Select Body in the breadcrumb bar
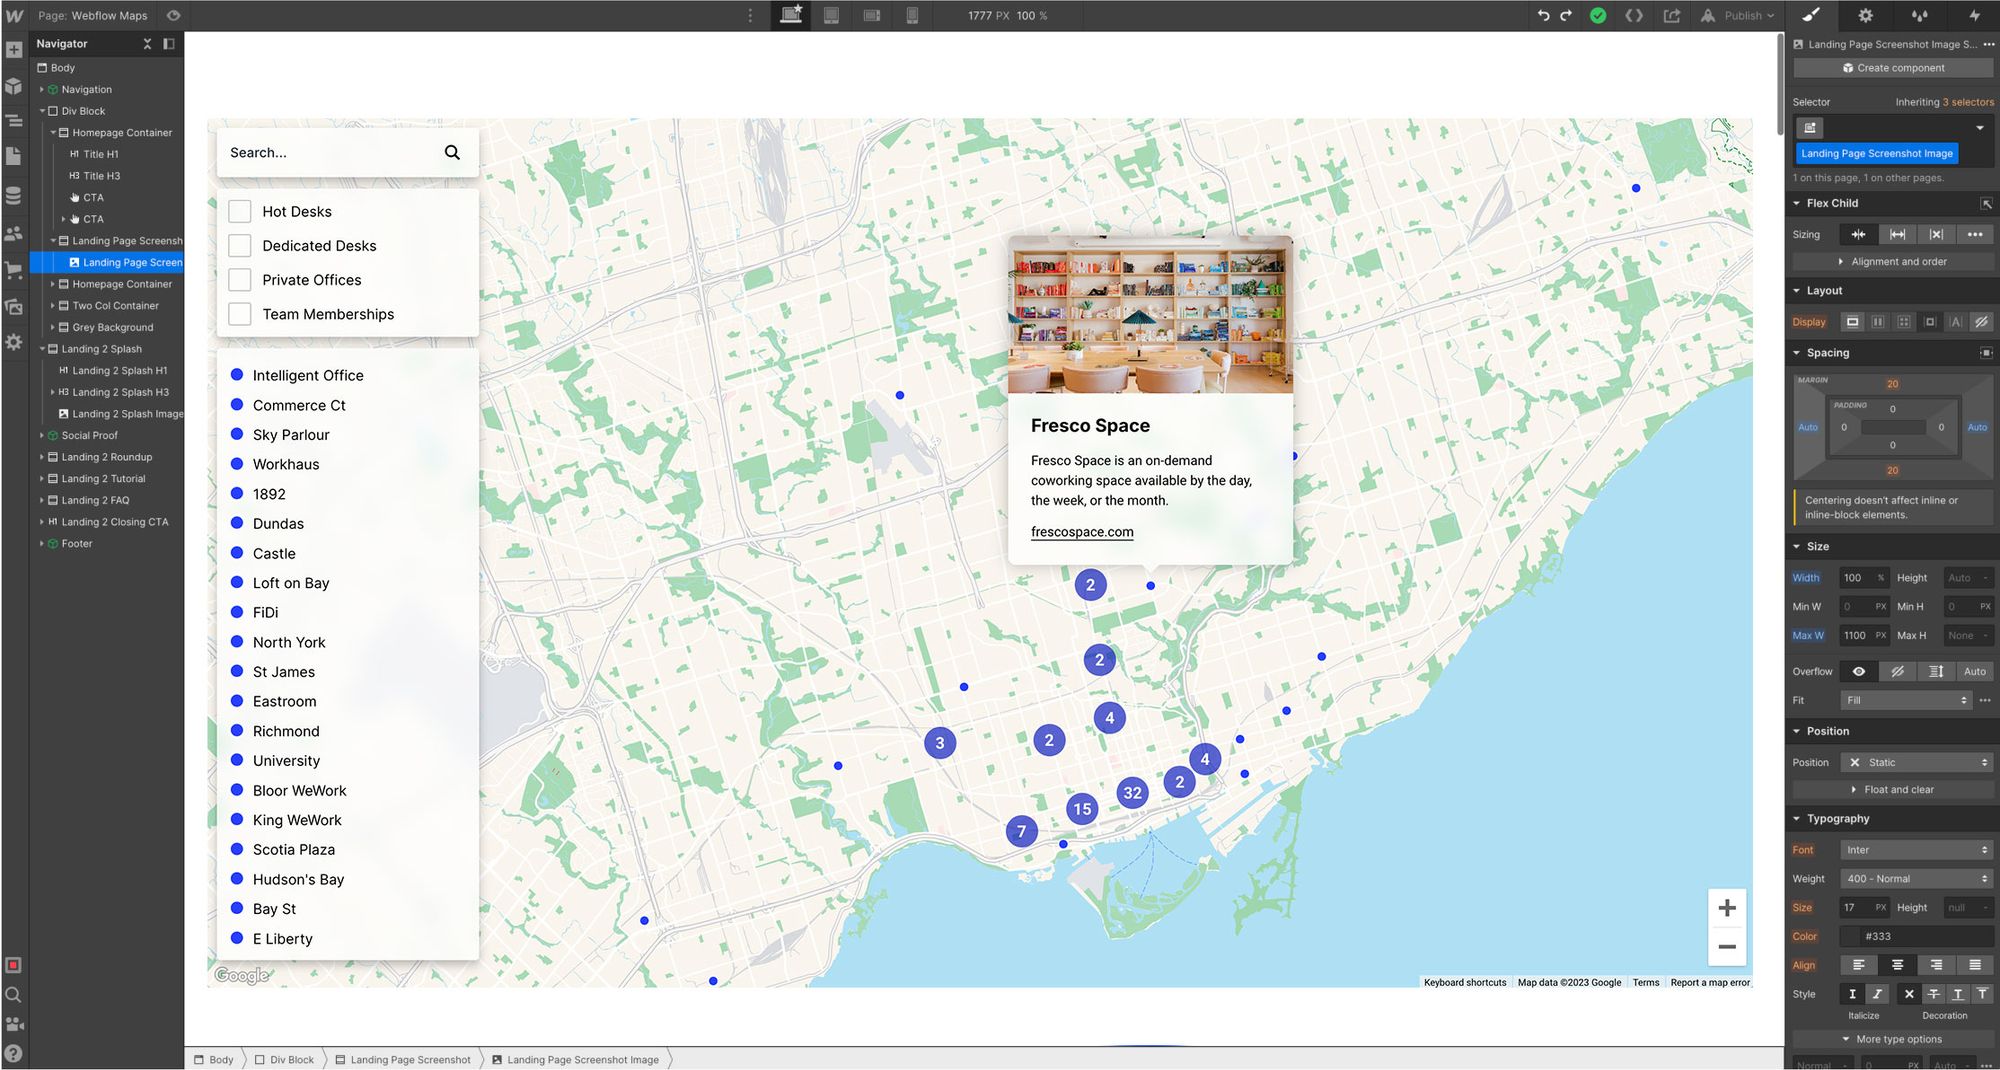 tap(218, 1059)
